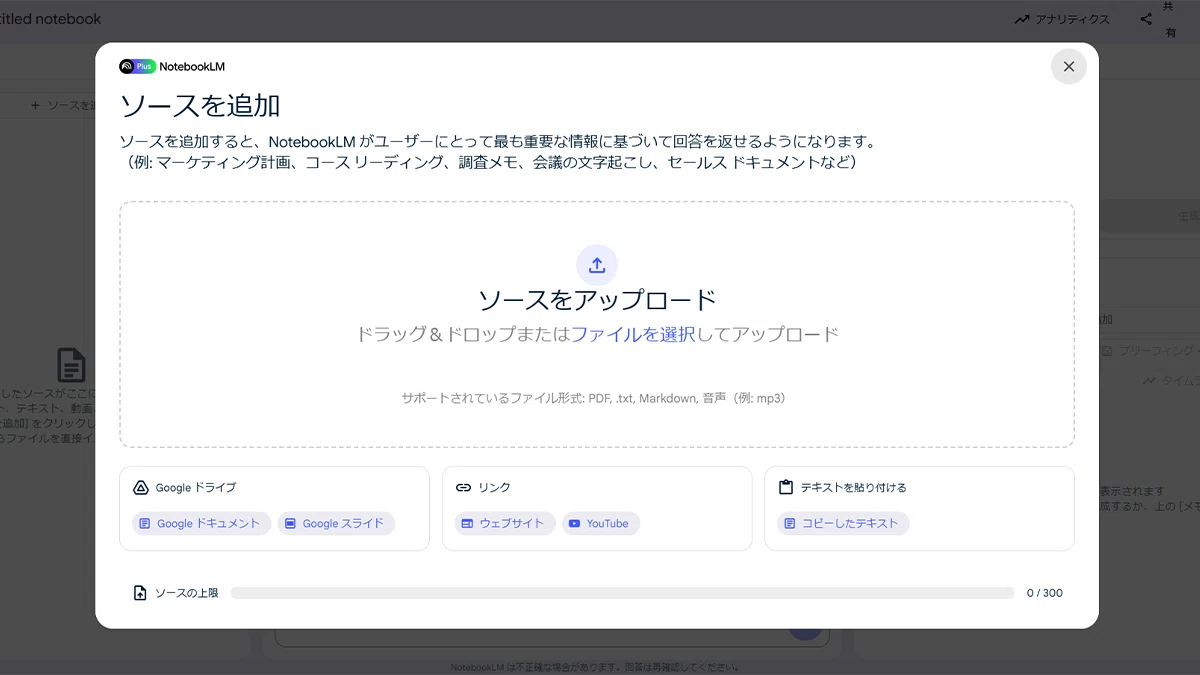Click the Google ドライブ label
Viewport: 1200px width, 675px height.
pyautogui.click(x=196, y=488)
